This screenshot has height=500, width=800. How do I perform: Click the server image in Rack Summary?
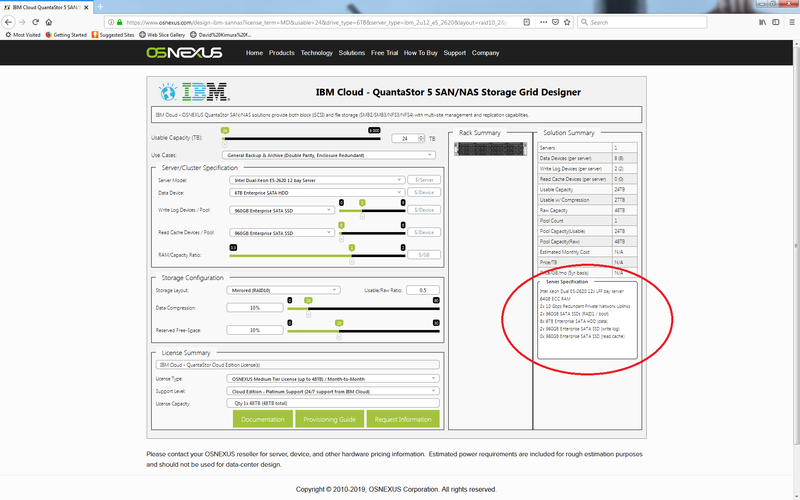point(490,148)
